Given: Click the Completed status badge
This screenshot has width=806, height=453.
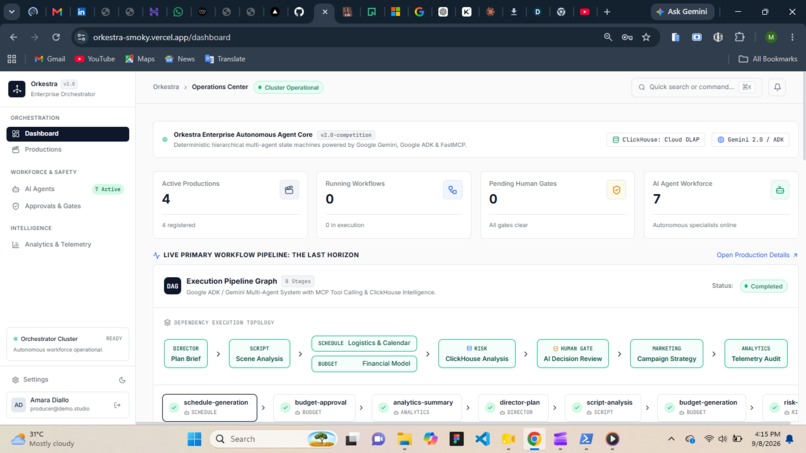Looking at the screenshot, I should pos(763,286).
